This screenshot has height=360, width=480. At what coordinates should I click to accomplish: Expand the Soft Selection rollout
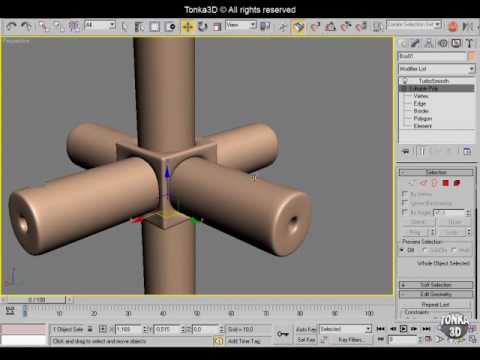pyautogui.click(x=436, y=285)
